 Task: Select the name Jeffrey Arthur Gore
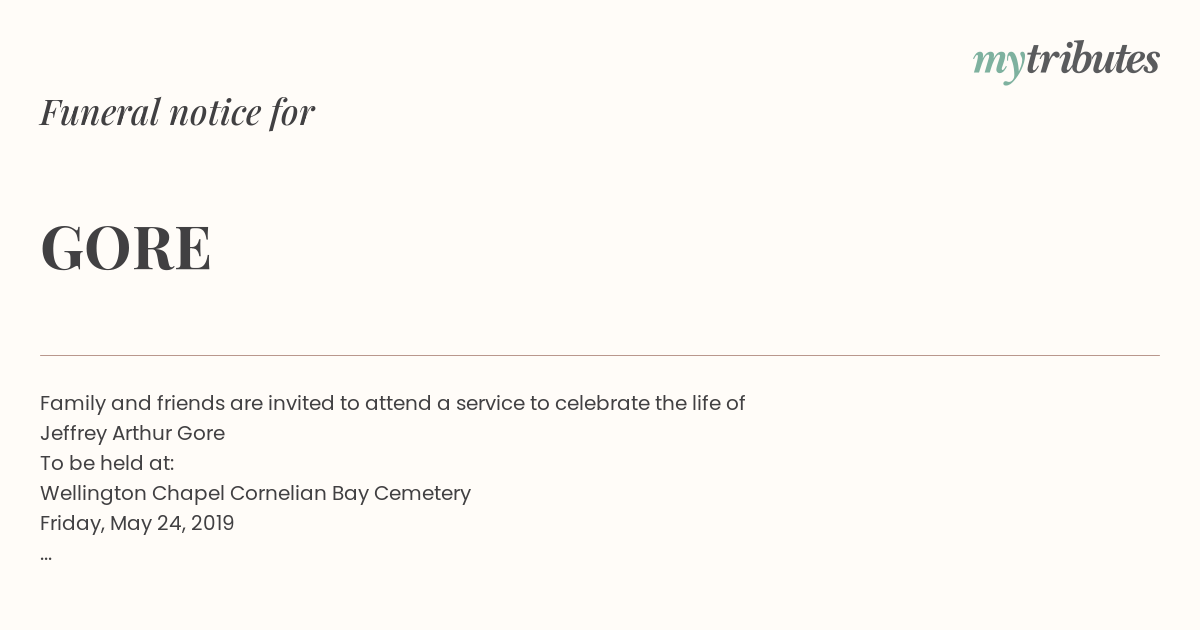[132, 434]
